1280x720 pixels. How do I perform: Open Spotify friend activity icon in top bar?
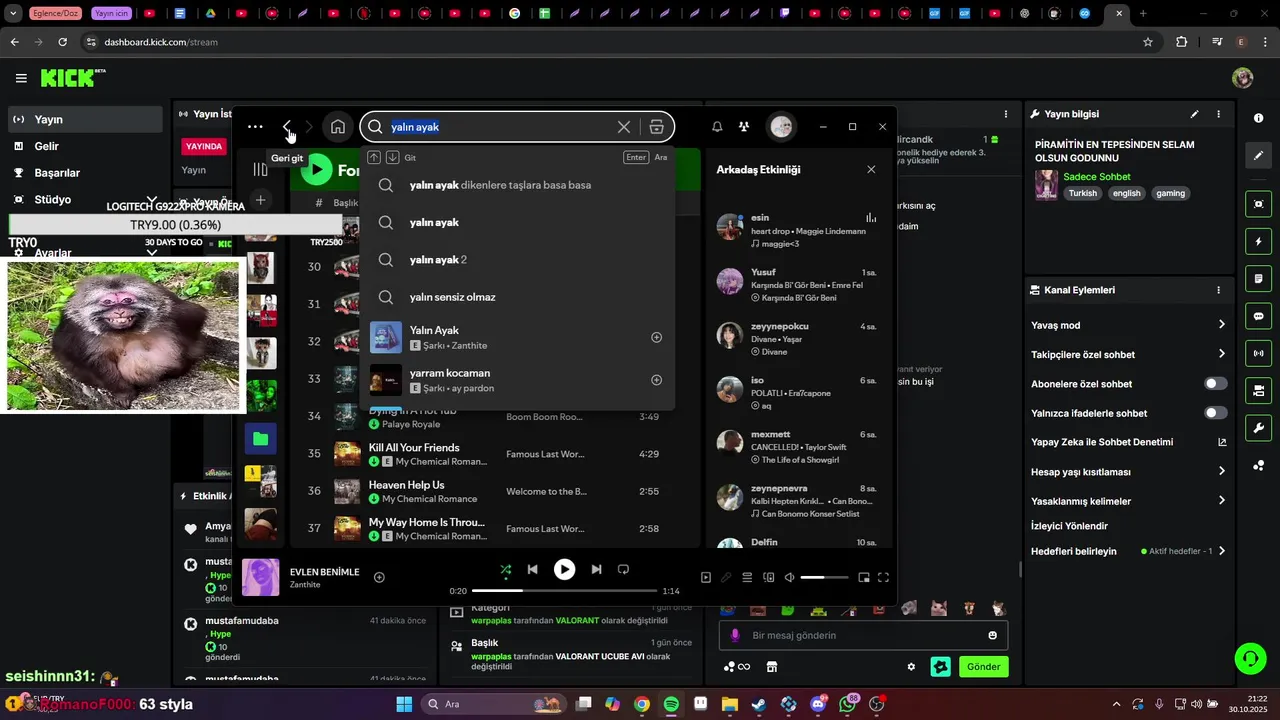(x=744, y=127)
